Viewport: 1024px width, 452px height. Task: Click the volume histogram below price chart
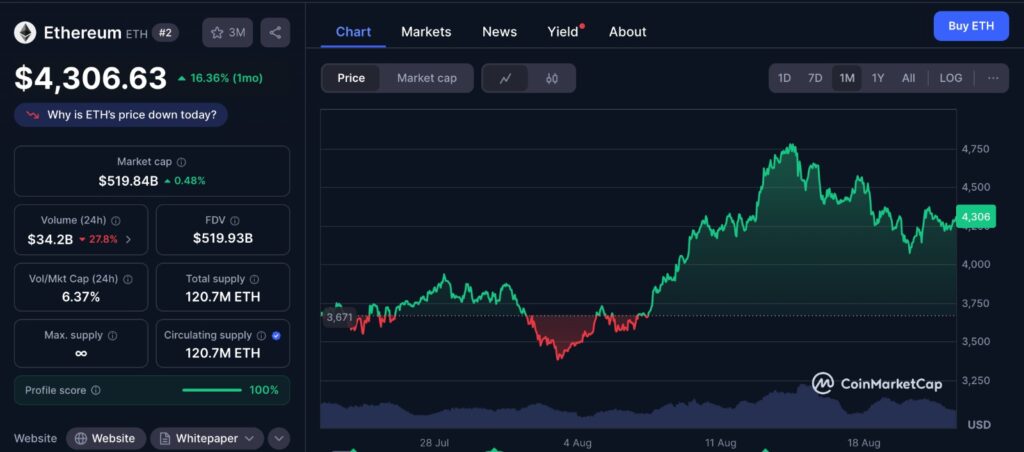(639, 408)
